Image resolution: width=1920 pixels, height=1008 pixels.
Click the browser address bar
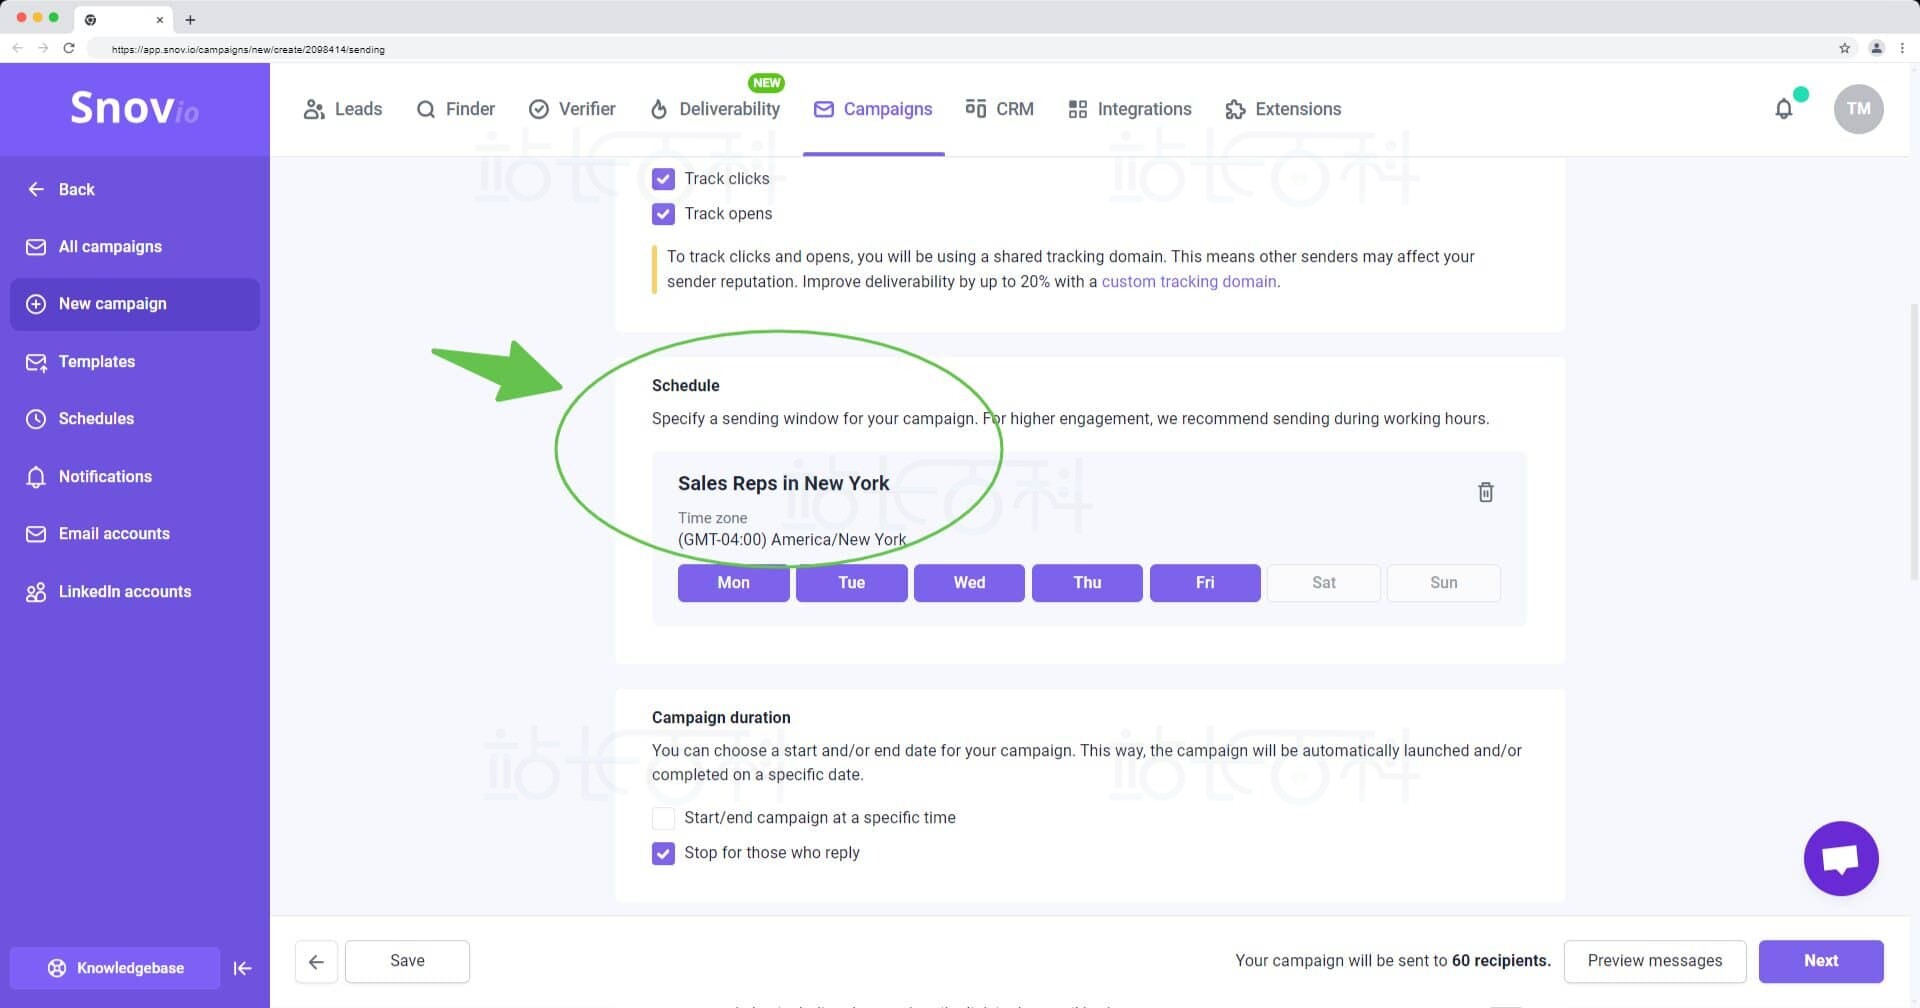coord(960,48)
